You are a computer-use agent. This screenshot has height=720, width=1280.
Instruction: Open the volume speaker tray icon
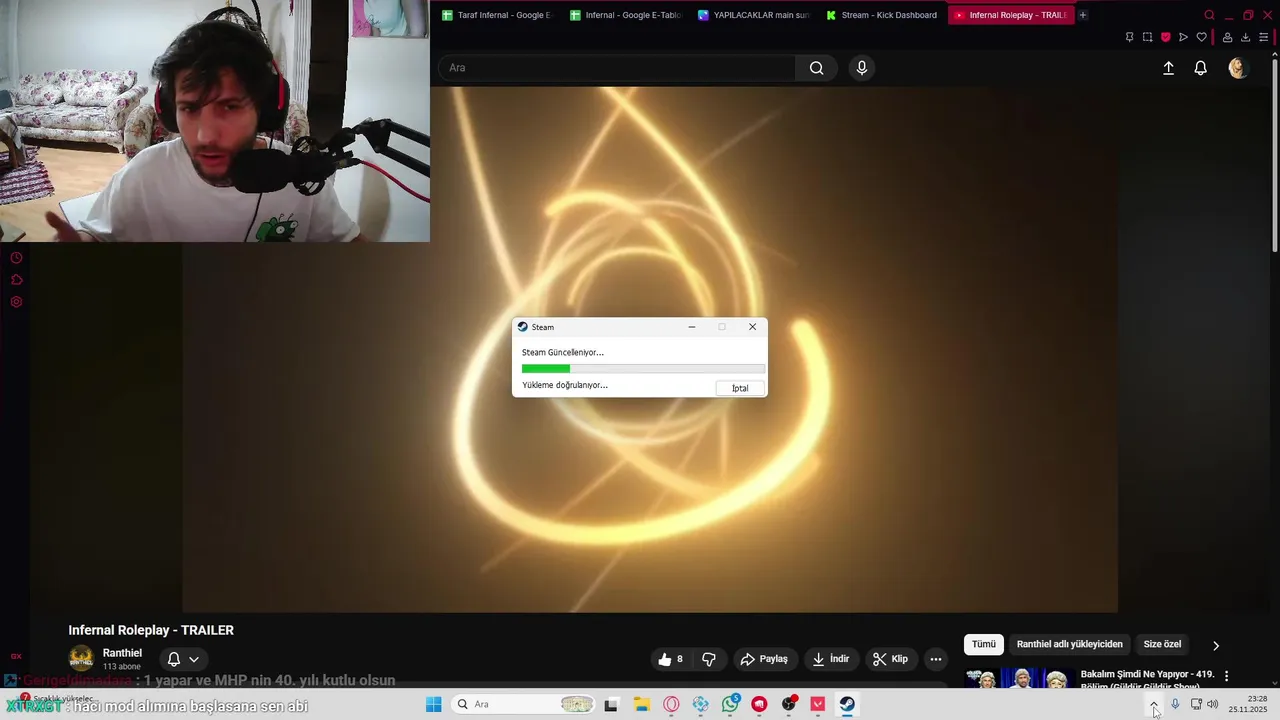[1213, 704]
